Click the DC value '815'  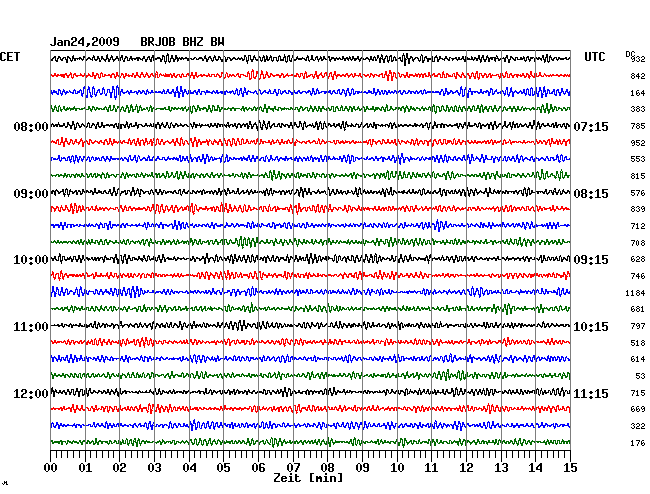click(x=638, y=176)
